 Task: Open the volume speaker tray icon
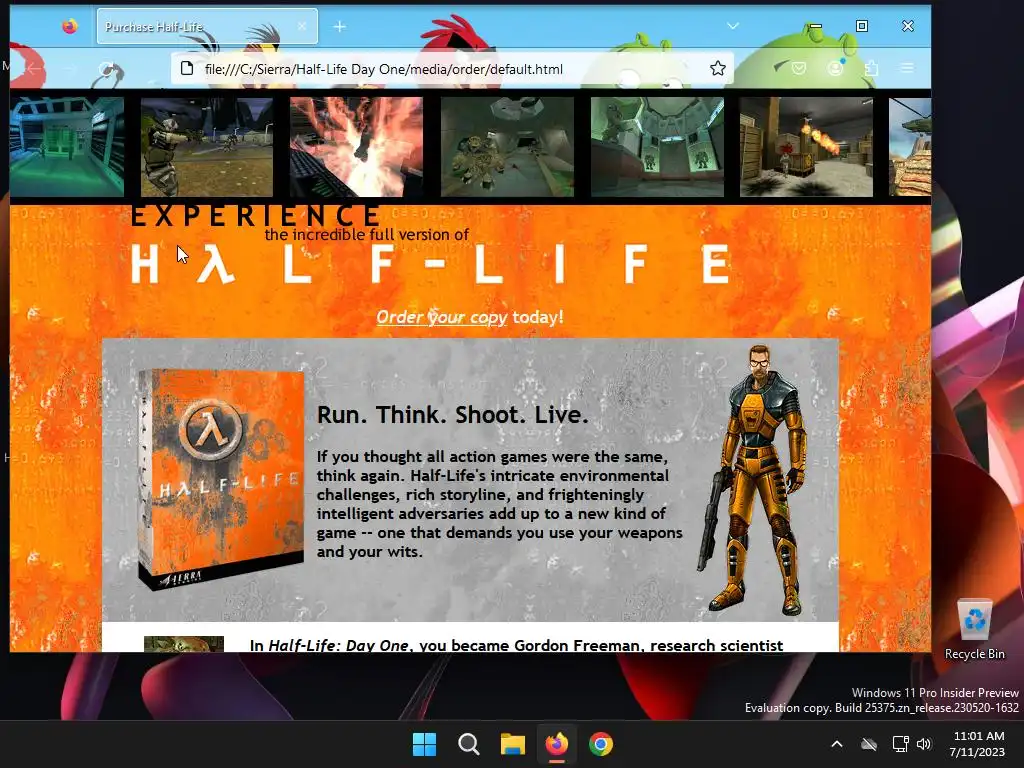click(923, 744)
